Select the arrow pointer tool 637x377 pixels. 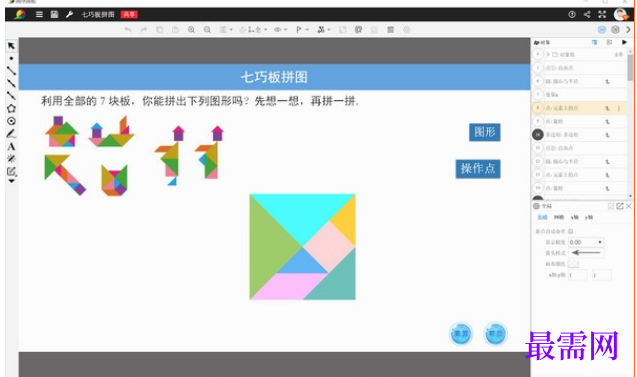click(11, 46)
